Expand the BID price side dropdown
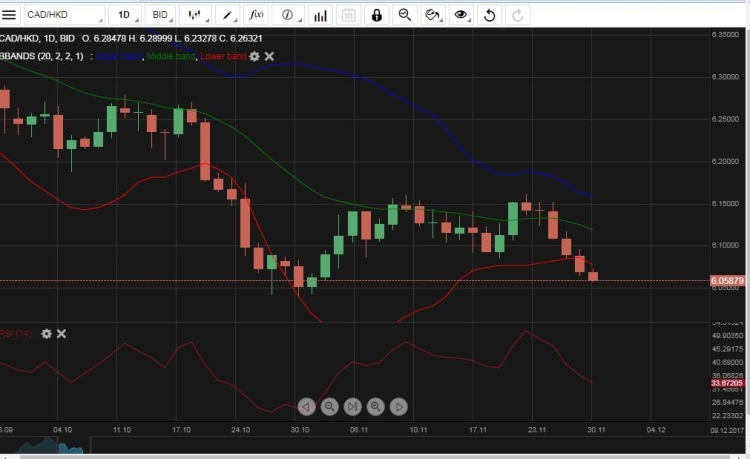 159,15
